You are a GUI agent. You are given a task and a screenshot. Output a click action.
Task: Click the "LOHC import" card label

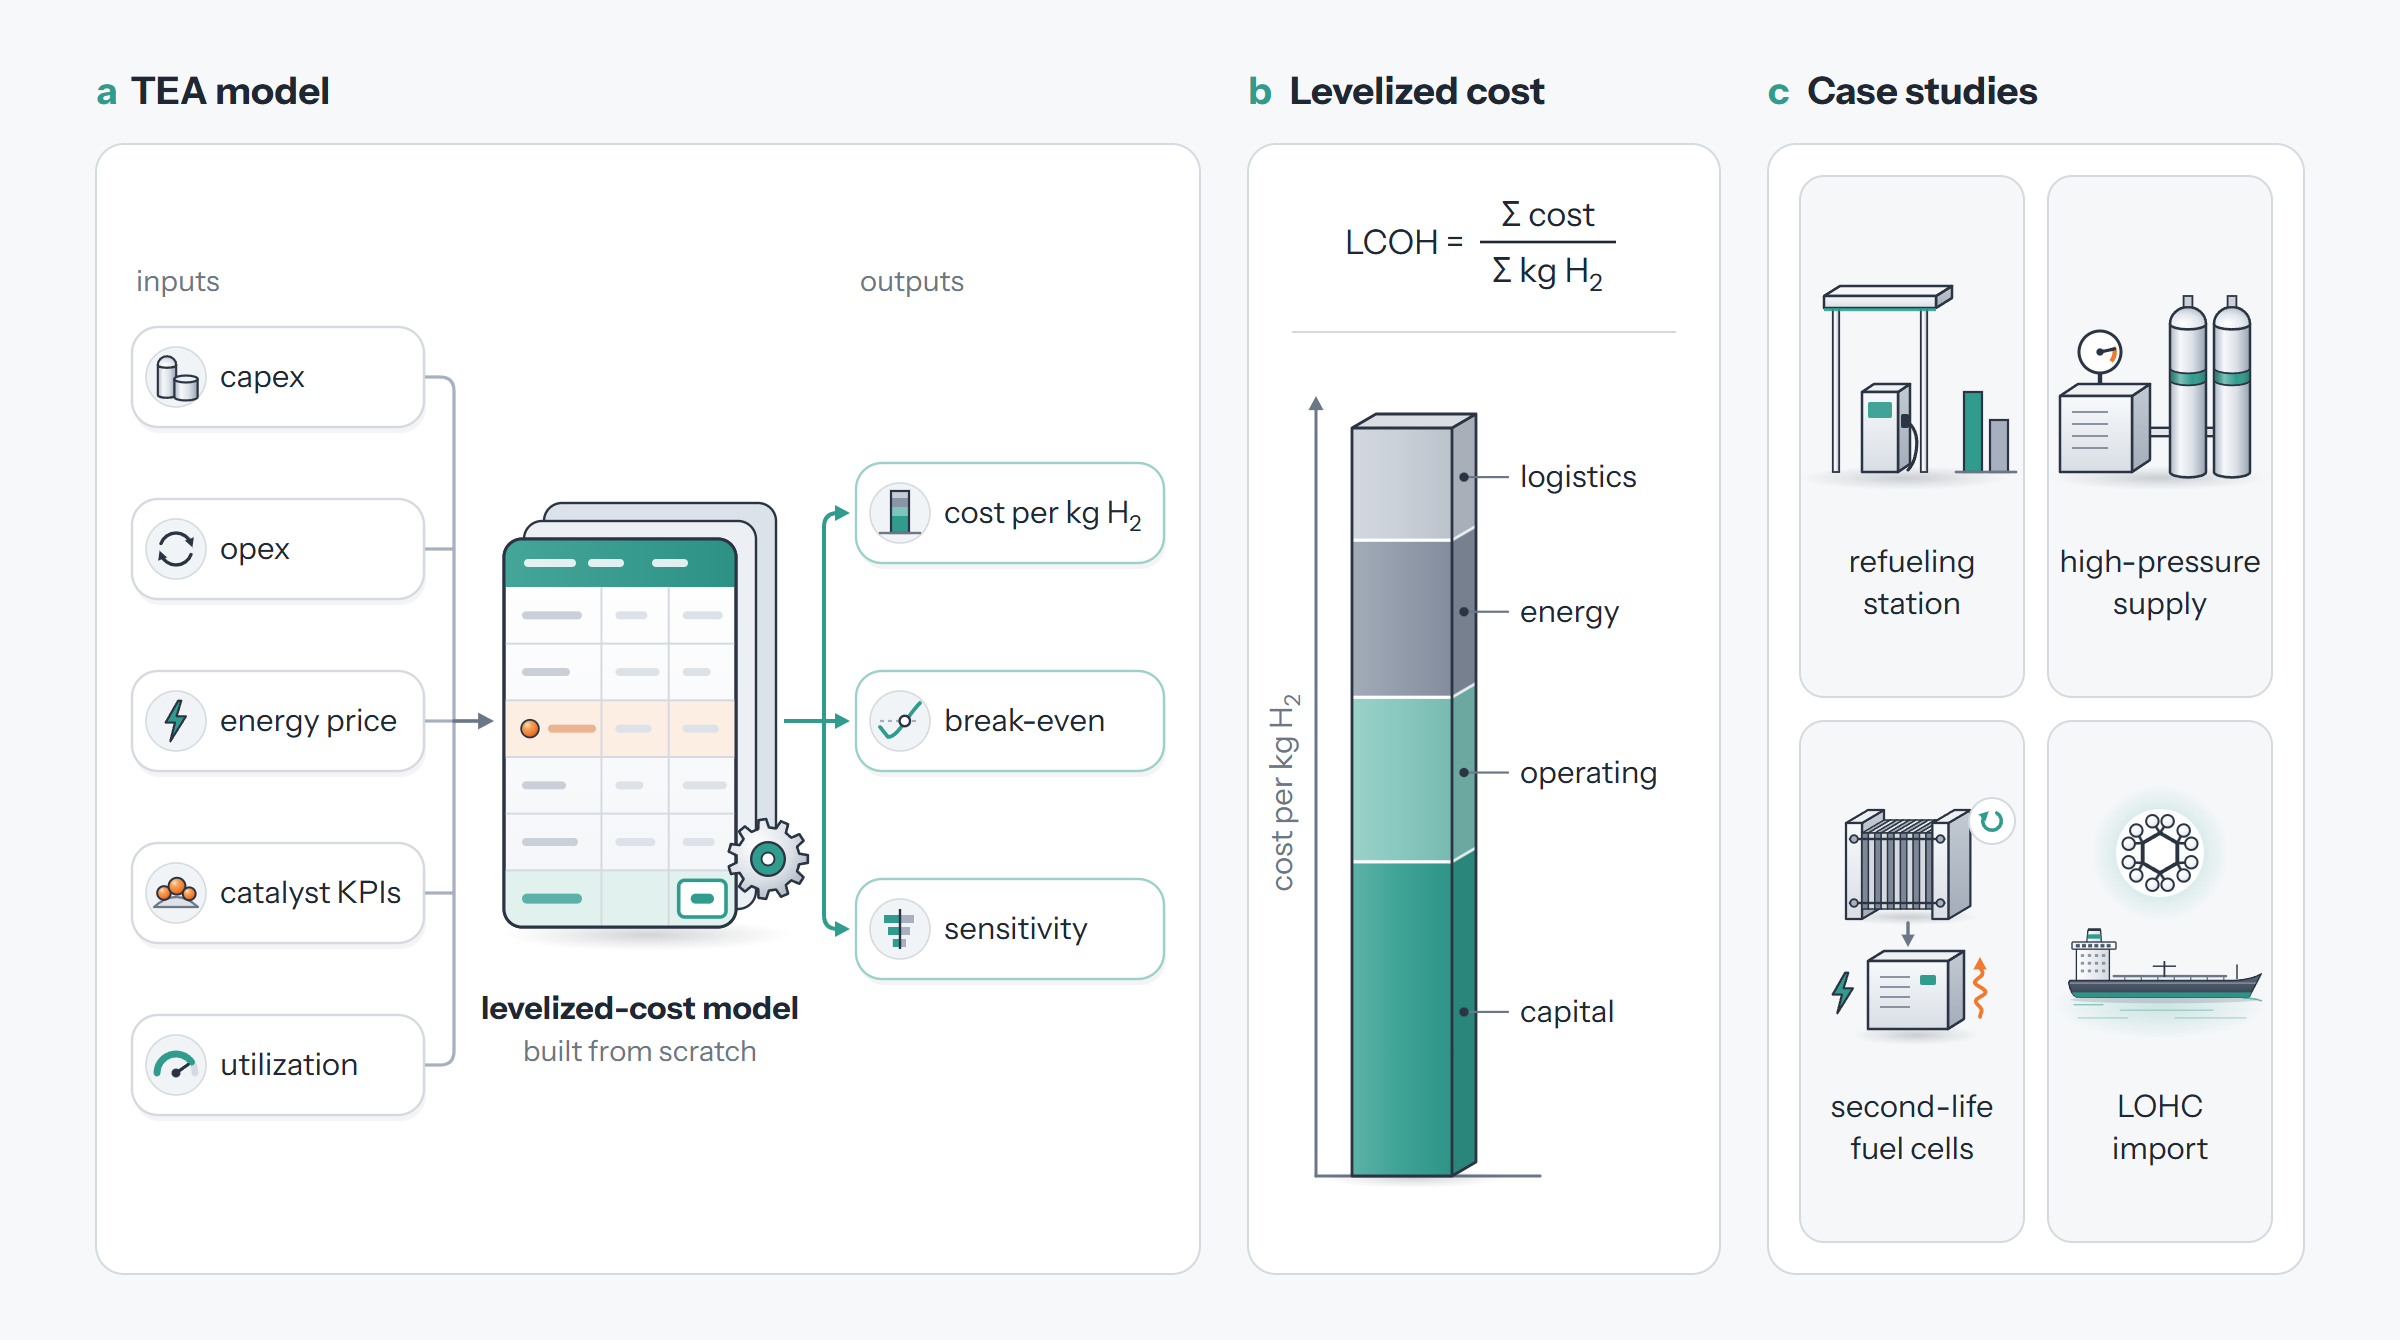click(2160, 1128)
